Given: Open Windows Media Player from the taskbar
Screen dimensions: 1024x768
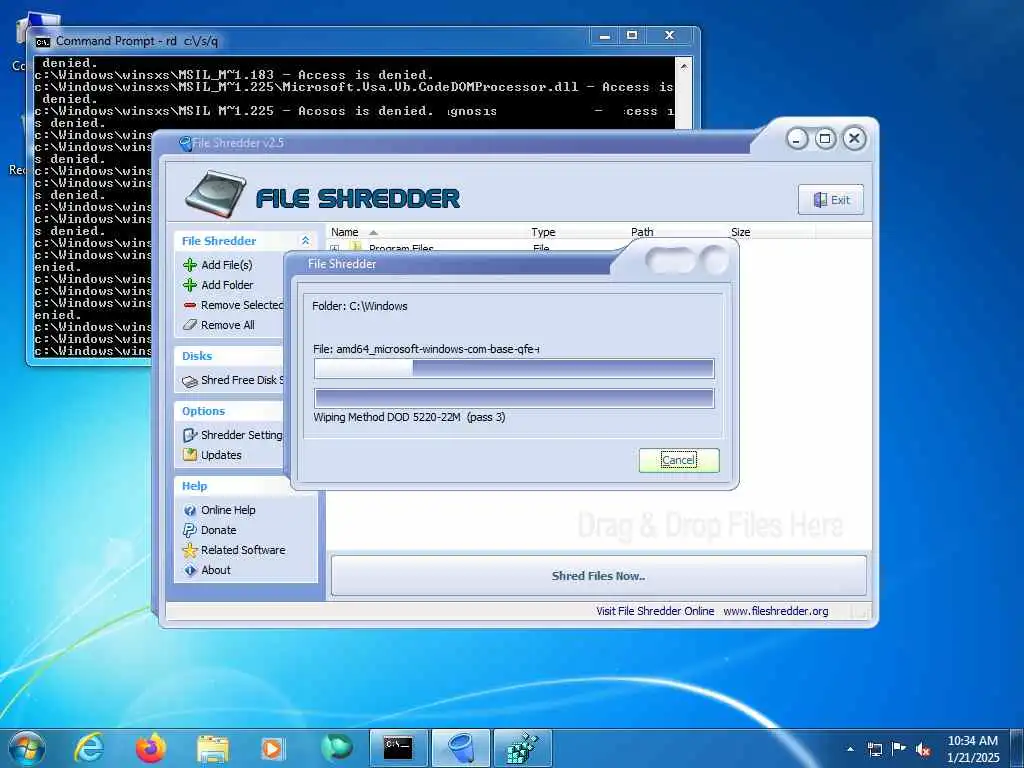Looking at the screenshot, I should pos(272,748).
